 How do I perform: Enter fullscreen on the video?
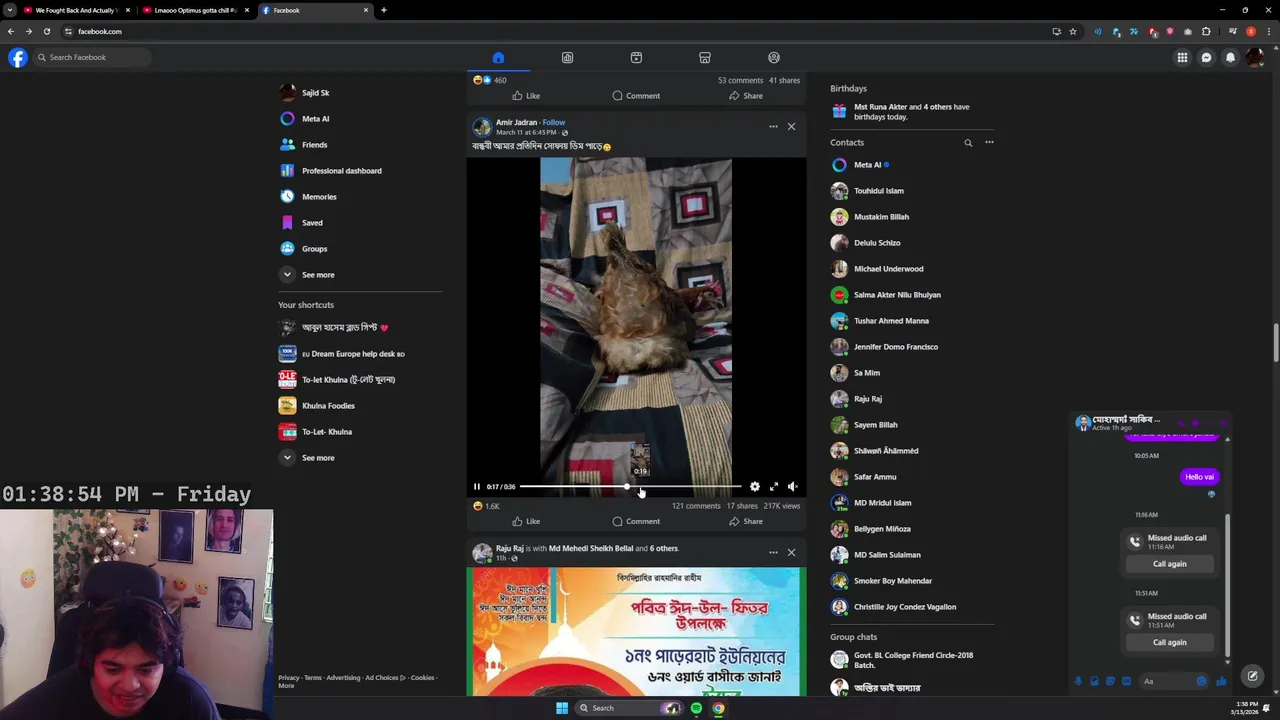(x=774, y=487)
